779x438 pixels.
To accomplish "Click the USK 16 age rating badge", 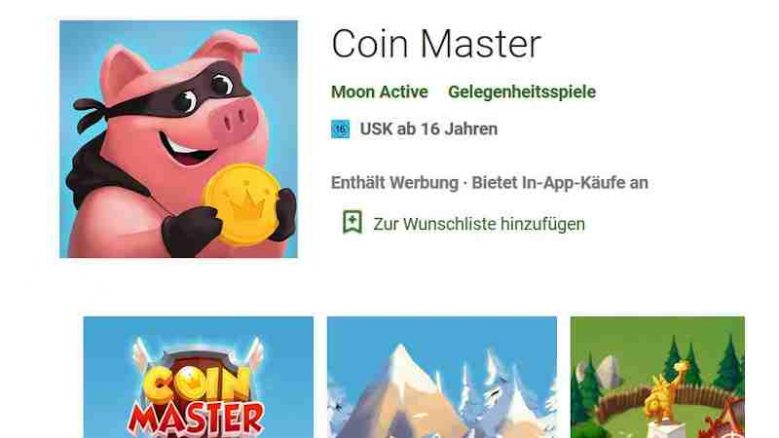I will [340, 129].
